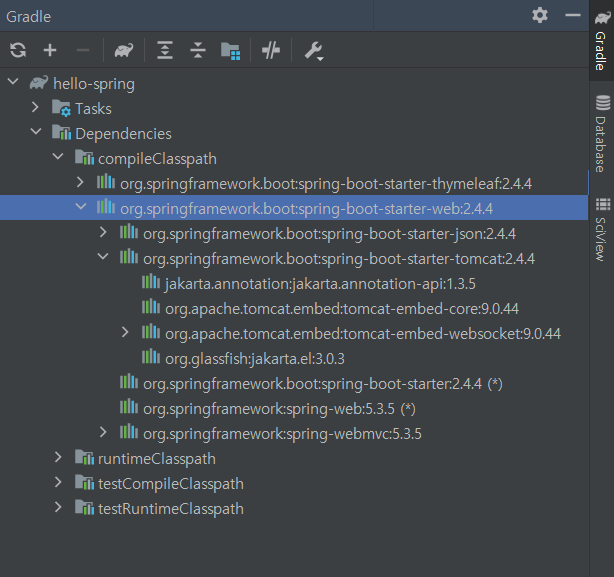Select spring-boot-starter-thymeleaf:2.4.4 row
614x577 pixels.
294,184
